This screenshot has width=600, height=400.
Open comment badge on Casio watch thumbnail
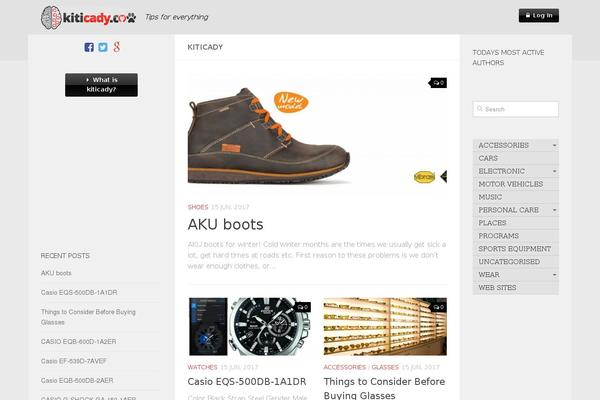click(x=303, y=307)
